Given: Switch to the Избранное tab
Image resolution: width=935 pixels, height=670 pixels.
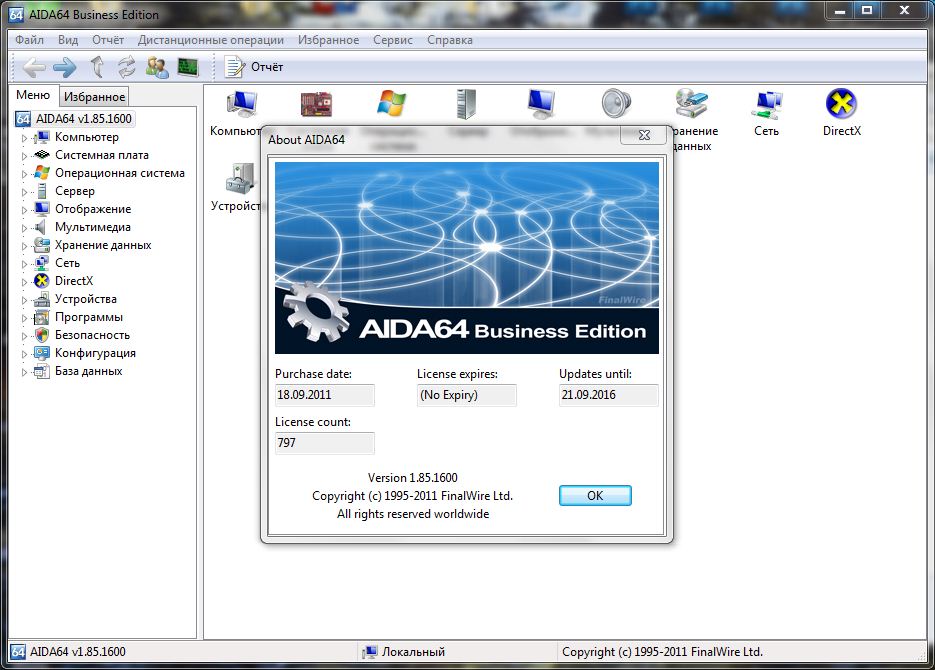Looking at the screenshot, I should (94, 97).
